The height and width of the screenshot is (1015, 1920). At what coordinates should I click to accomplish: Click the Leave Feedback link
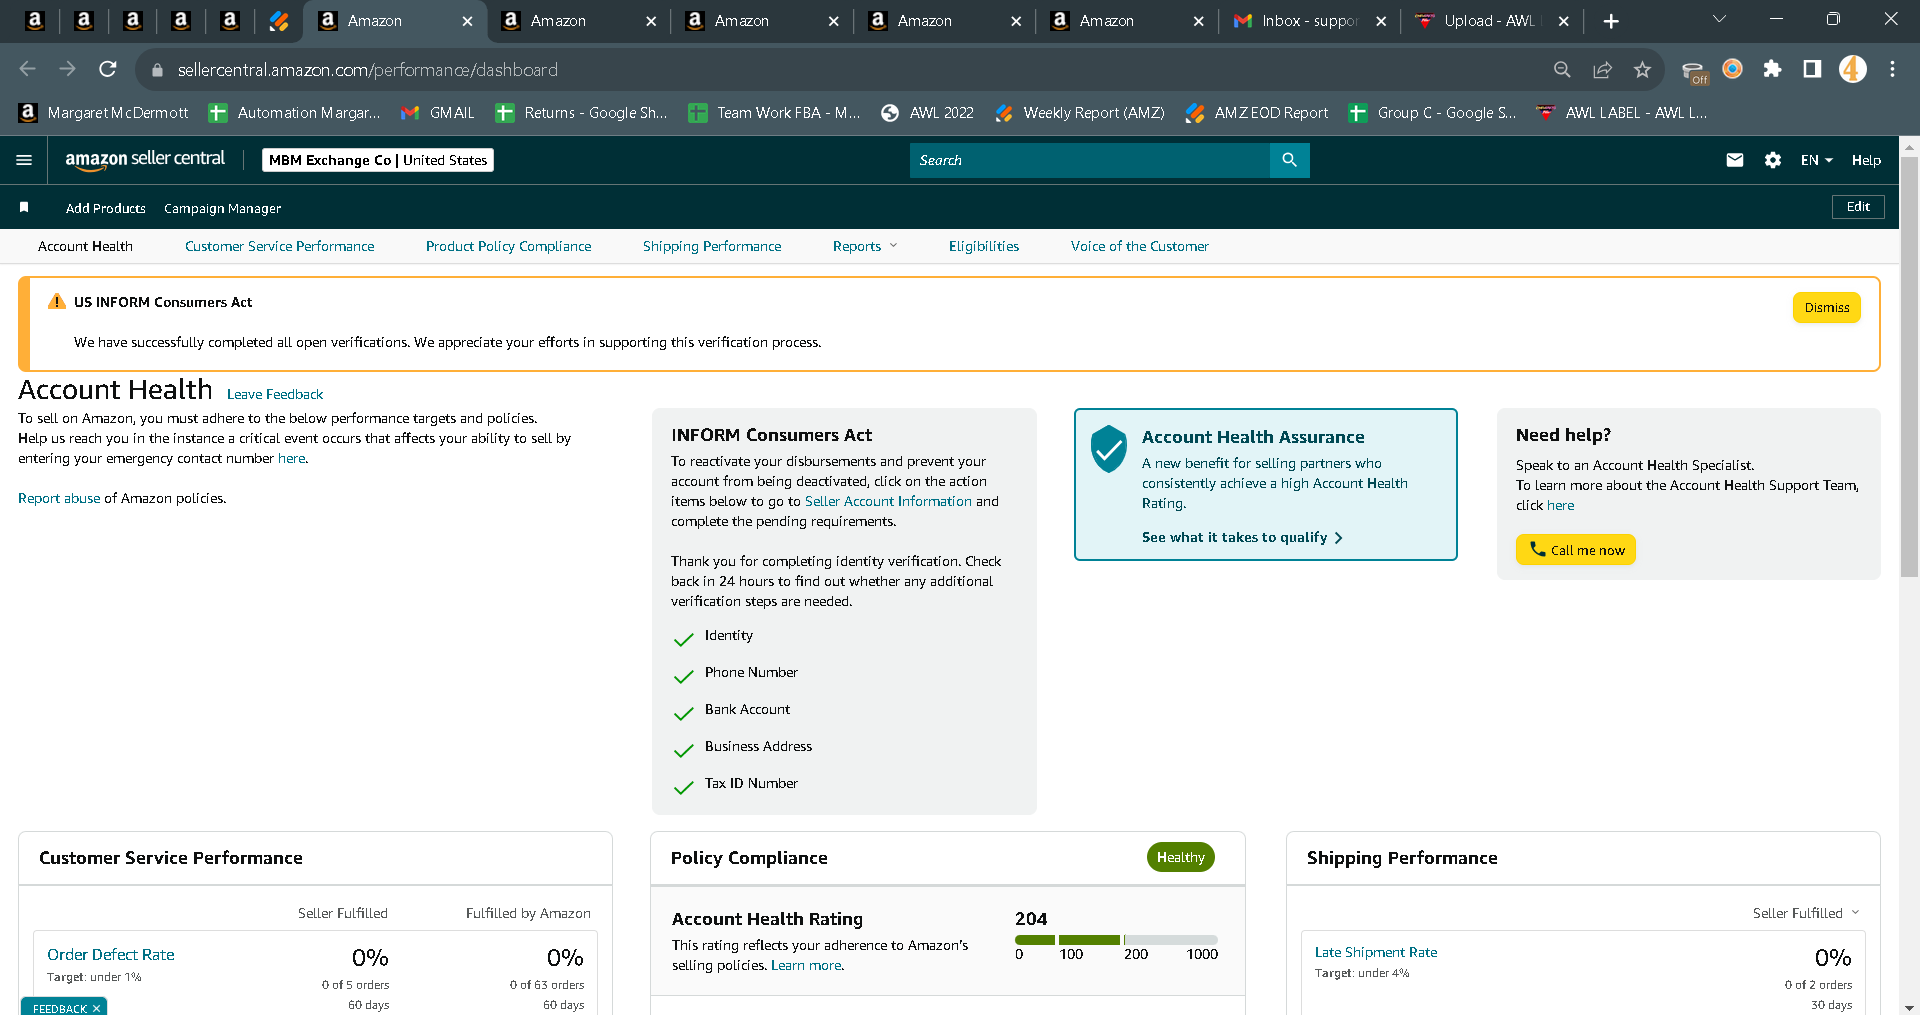[275, 394]
